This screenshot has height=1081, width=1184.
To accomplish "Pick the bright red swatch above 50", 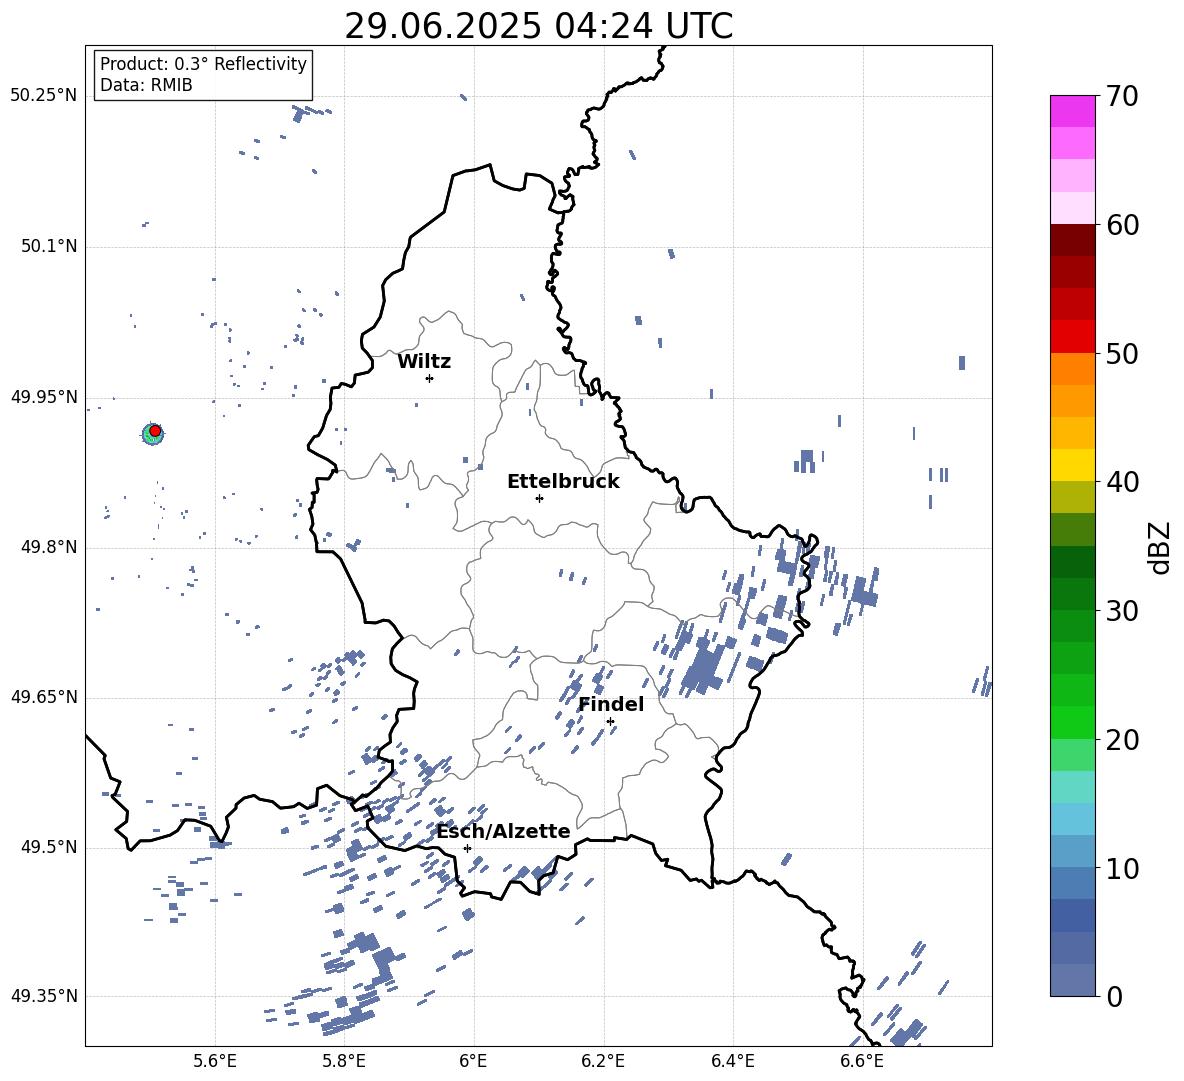I will coord(1072,337).
